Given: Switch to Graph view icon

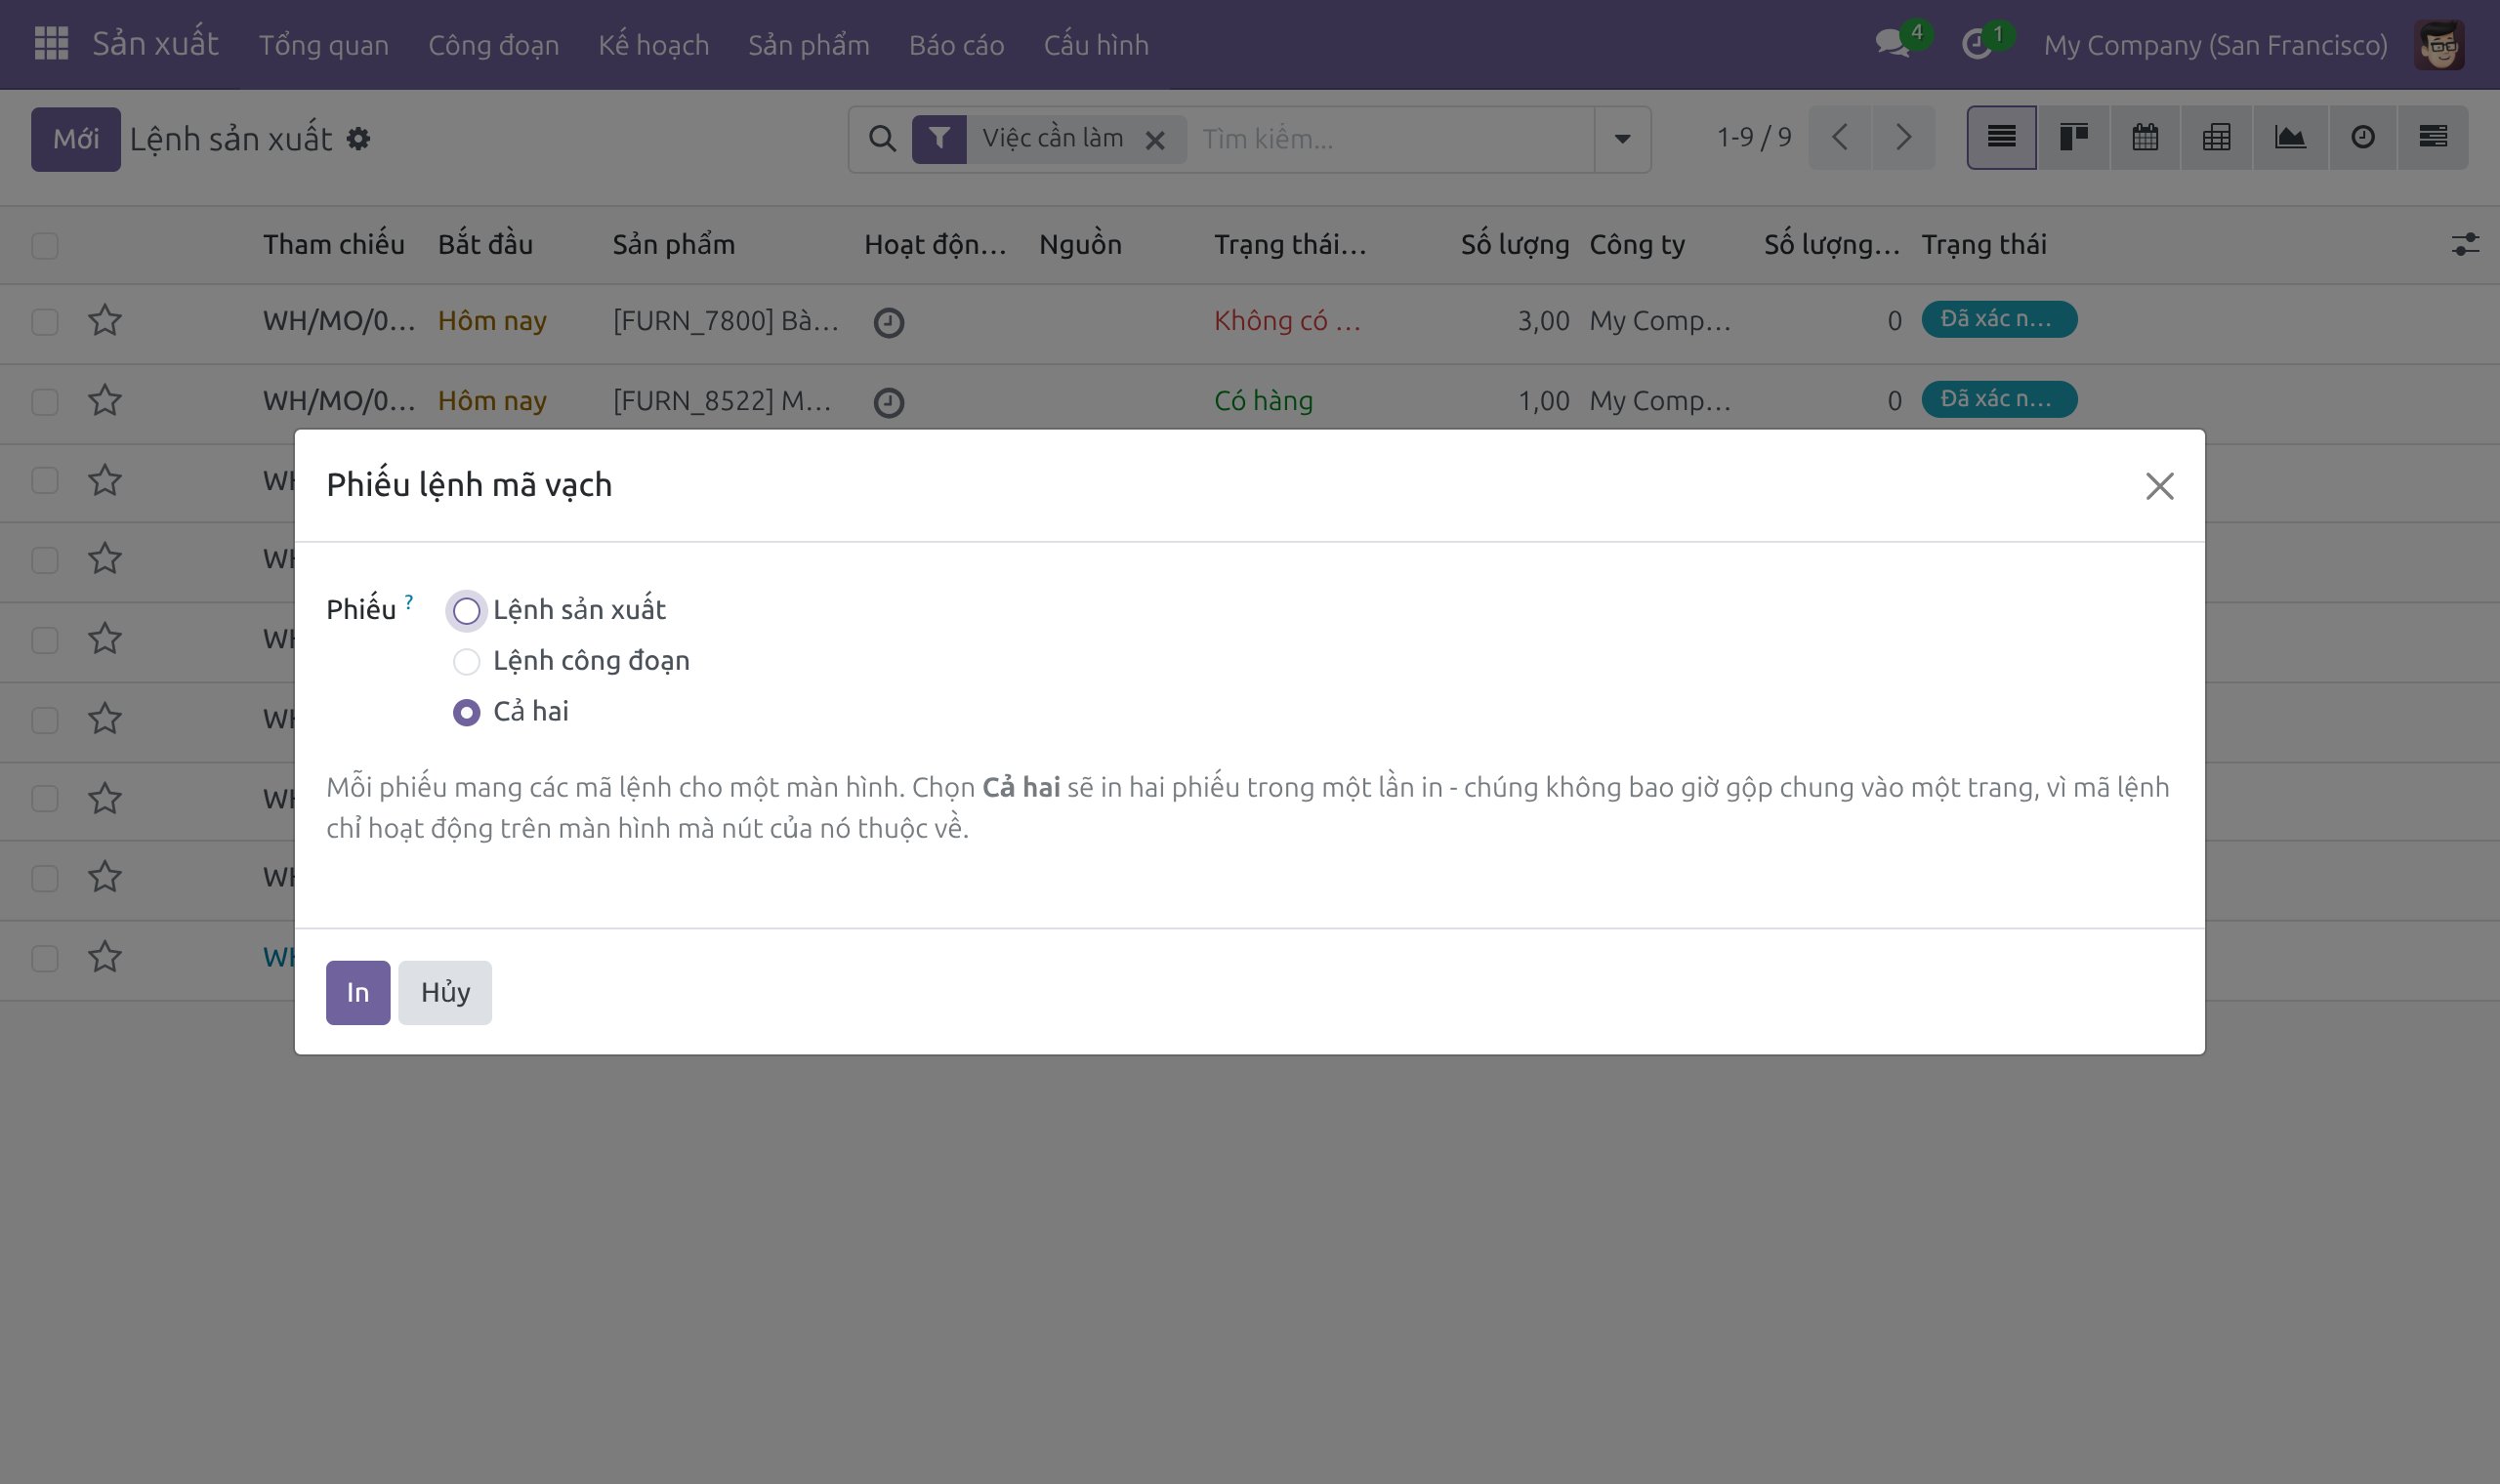Looking at the screenshot, I should (x=2290, y=138).
